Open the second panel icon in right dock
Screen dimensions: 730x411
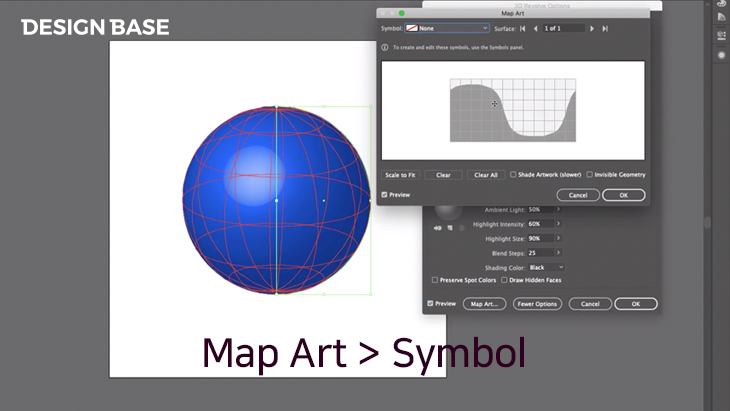[722, 17]
